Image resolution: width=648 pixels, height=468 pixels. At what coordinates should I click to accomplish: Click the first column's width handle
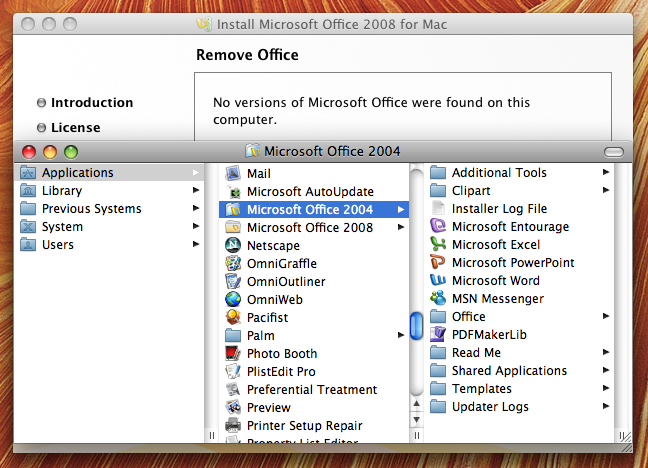pos(212,435)
